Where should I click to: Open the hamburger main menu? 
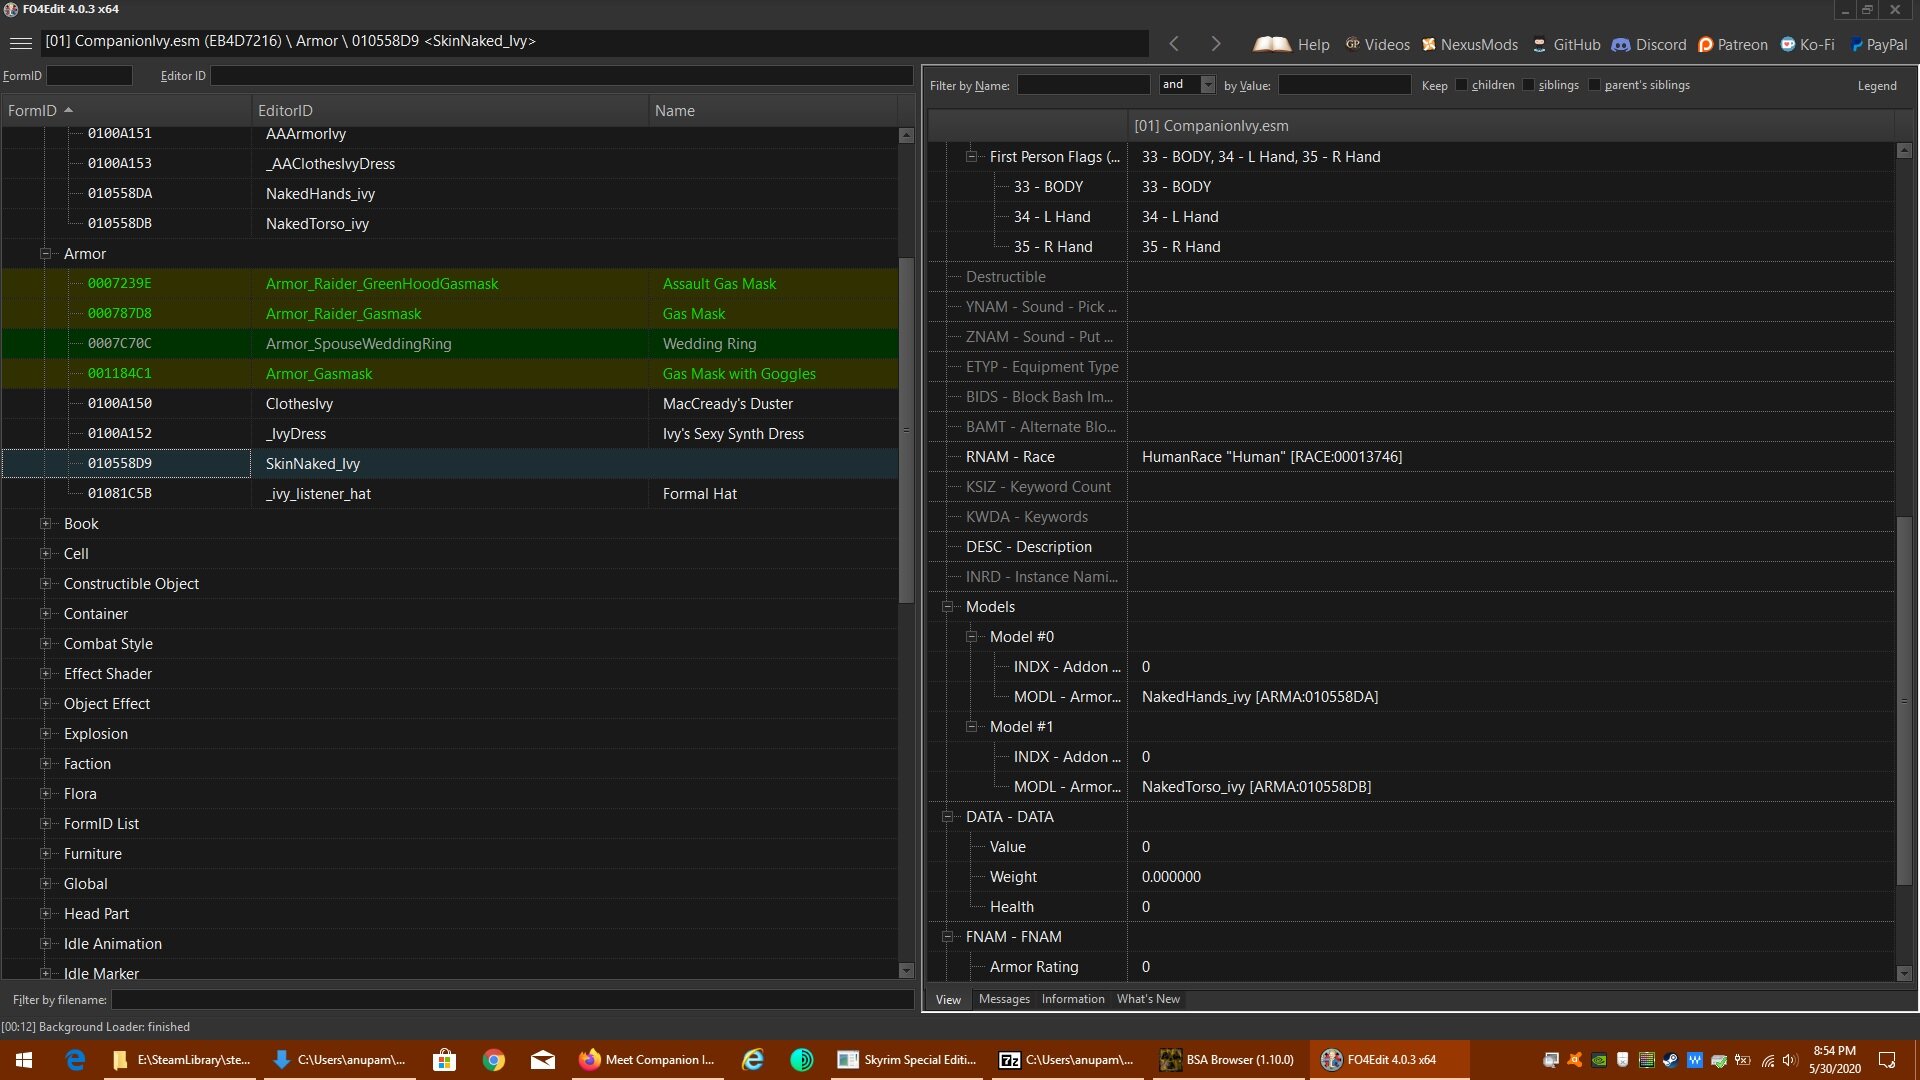20,43
